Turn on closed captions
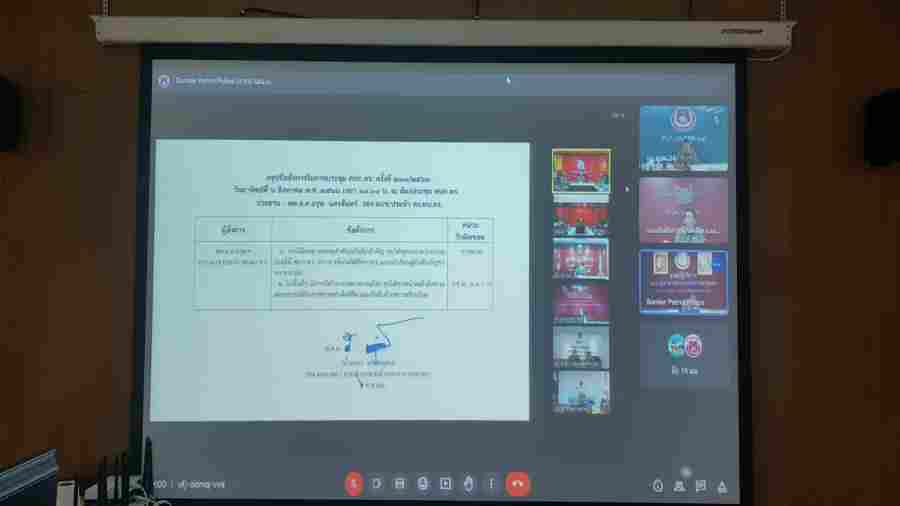 coord(399,484)
